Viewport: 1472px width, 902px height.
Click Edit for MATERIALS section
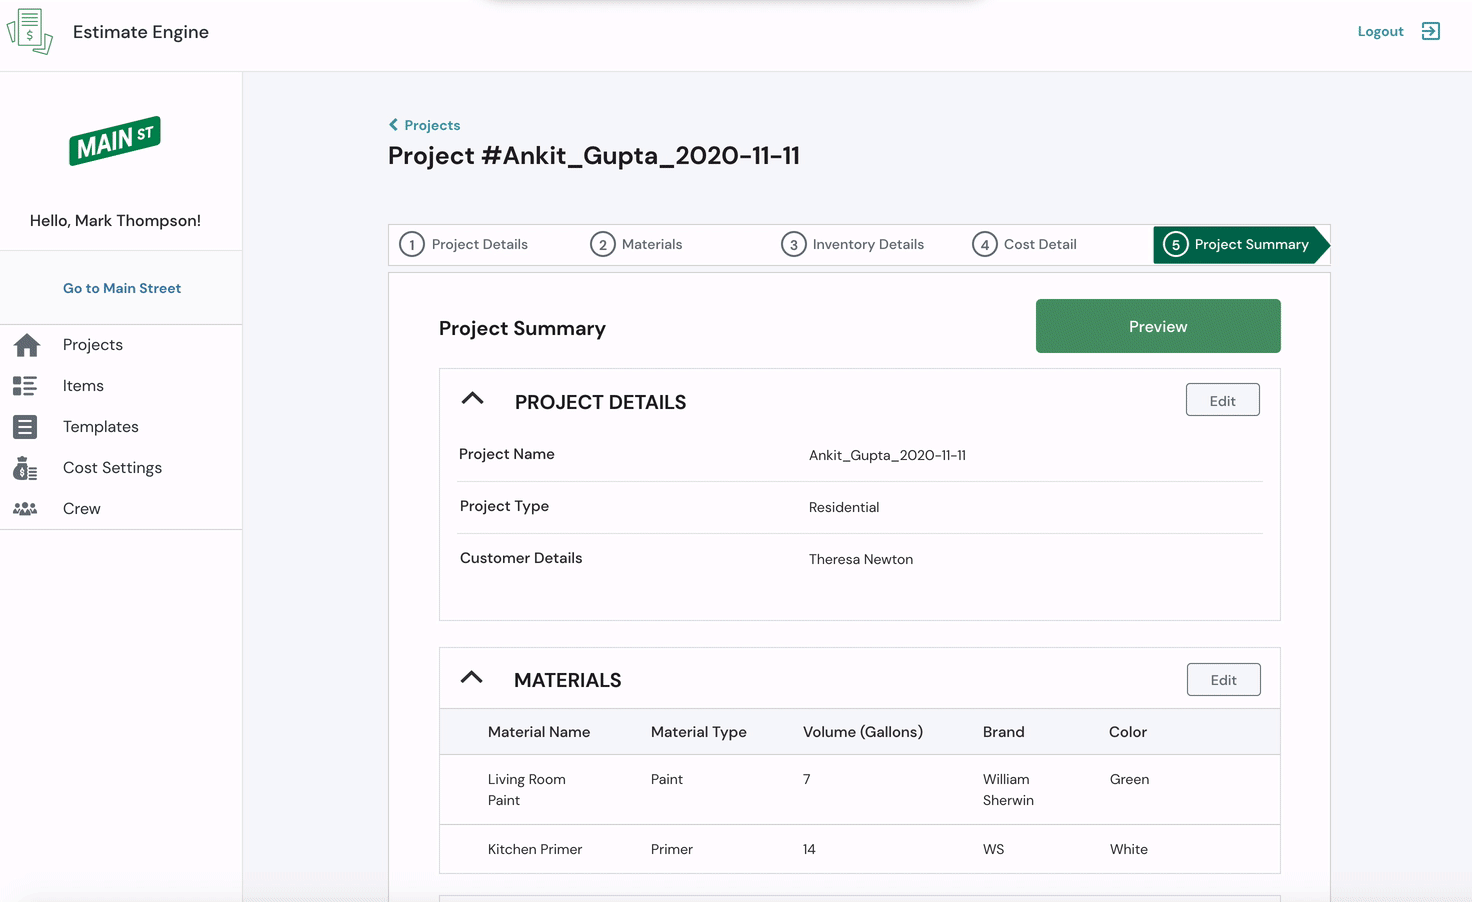click(x=1223, y=680)
